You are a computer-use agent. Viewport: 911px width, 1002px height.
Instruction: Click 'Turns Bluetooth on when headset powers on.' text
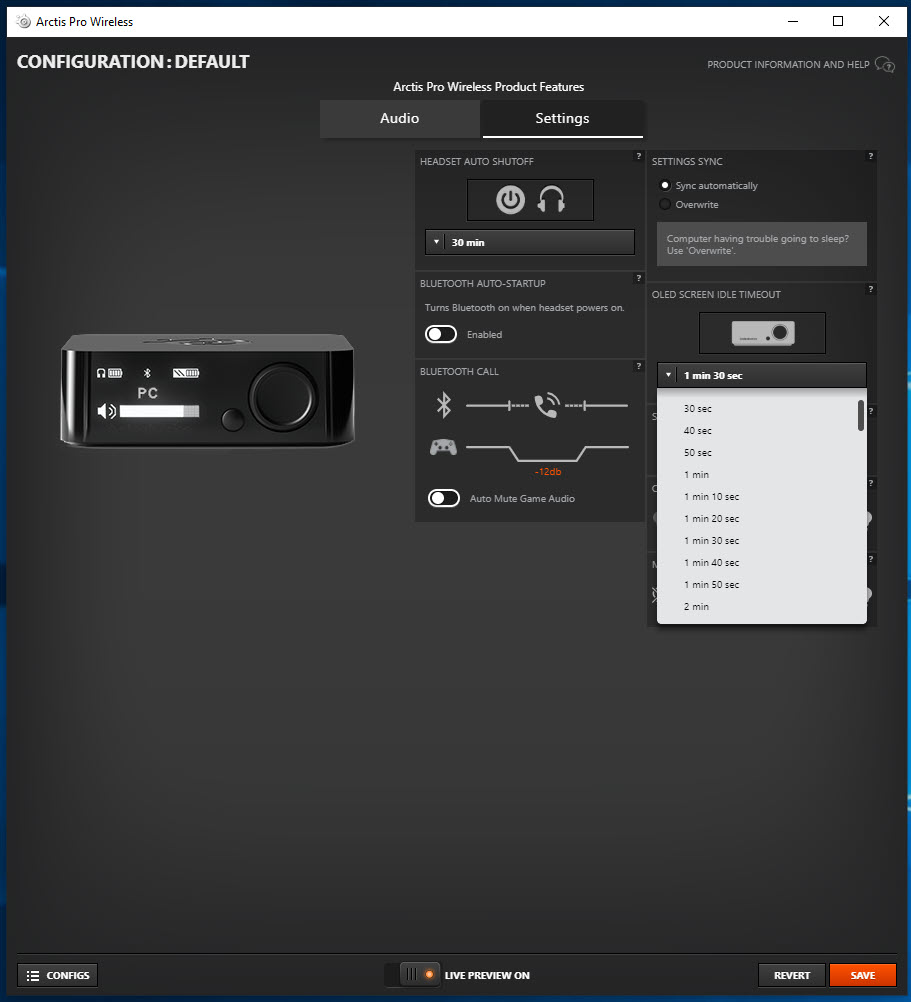pos(524,307)
